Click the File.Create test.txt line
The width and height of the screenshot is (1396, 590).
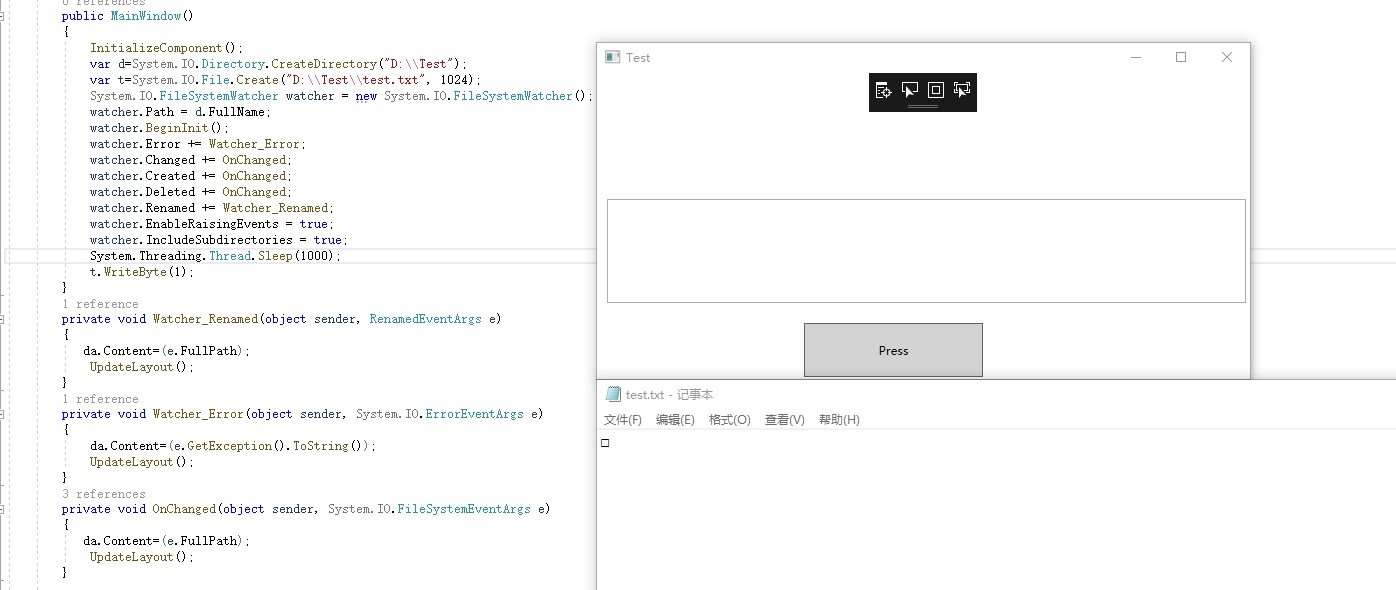pos(286,80)
